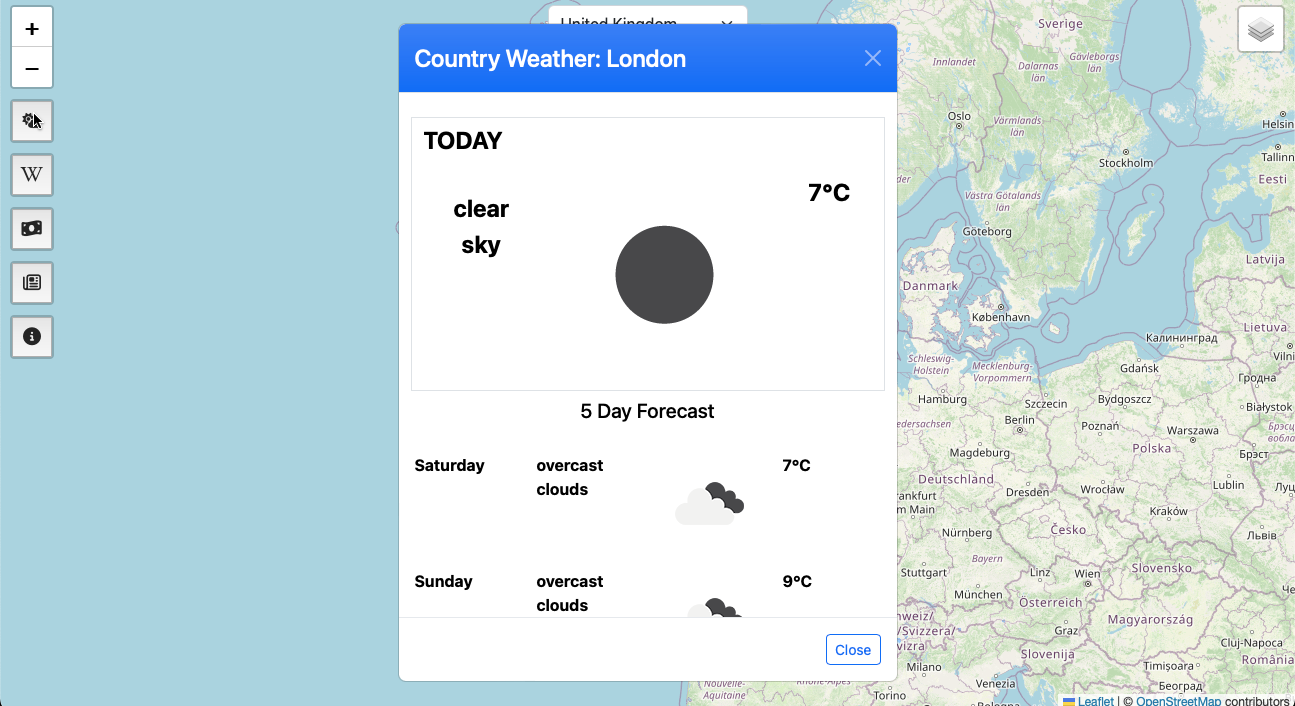
Task: Open the Wikipedia info button
Action: 32,175
